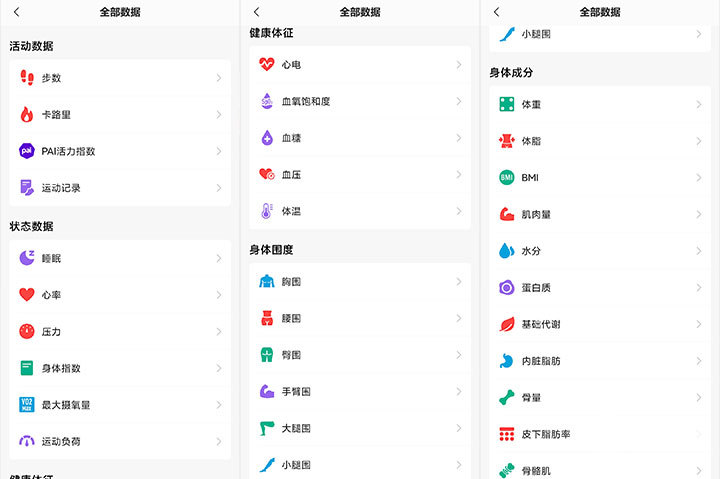This screenshot has width=720, height=479.
Task: Open the purple meter icon for 运动负荷
Action: click(27, 441)
